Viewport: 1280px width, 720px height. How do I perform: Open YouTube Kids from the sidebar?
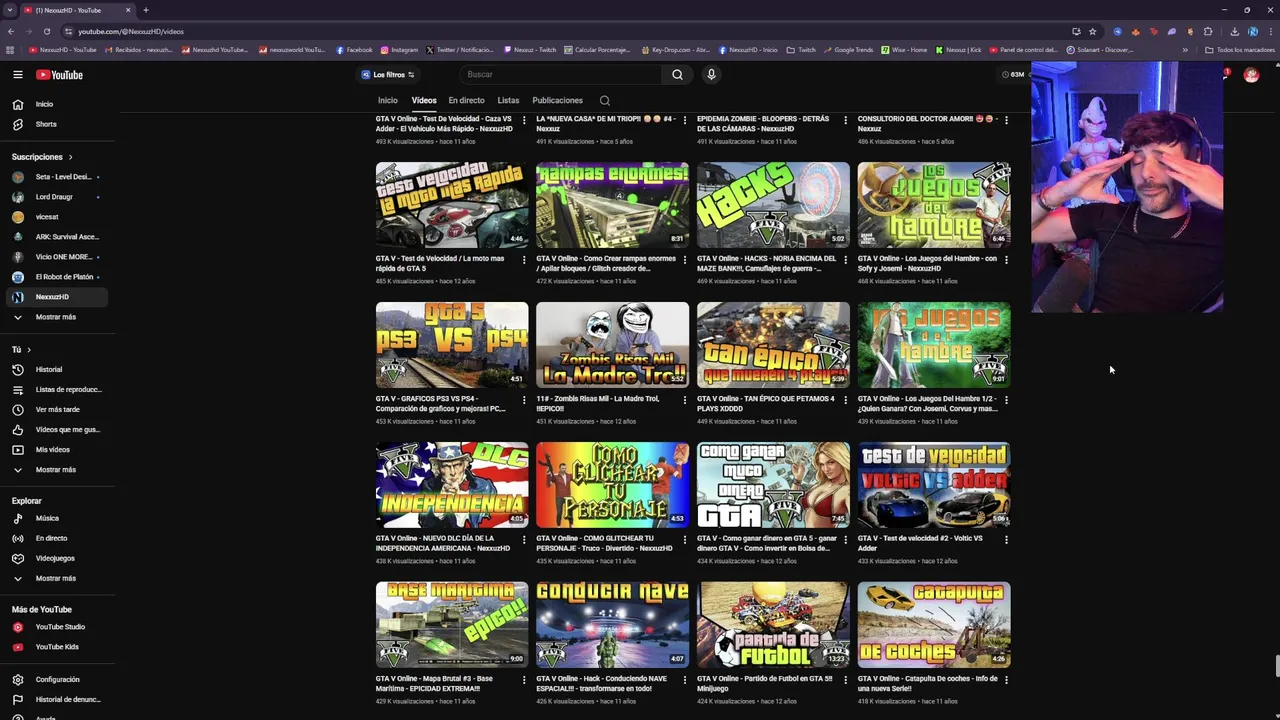tap(57, 647)
